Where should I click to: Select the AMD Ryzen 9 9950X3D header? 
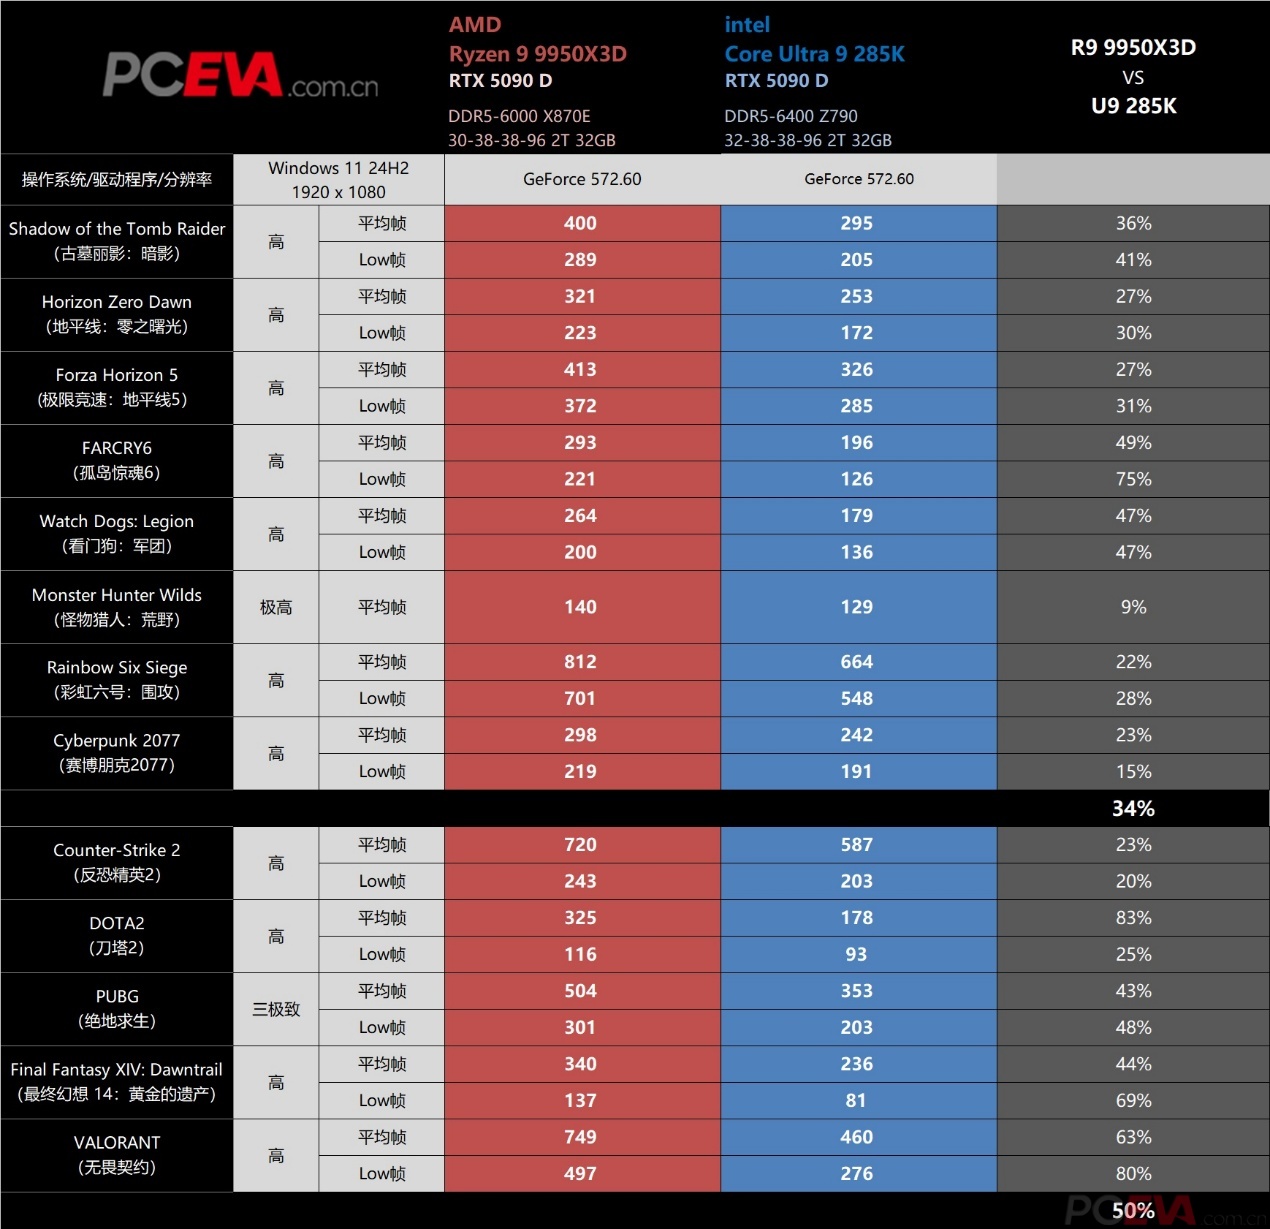[x=538, y=40]
